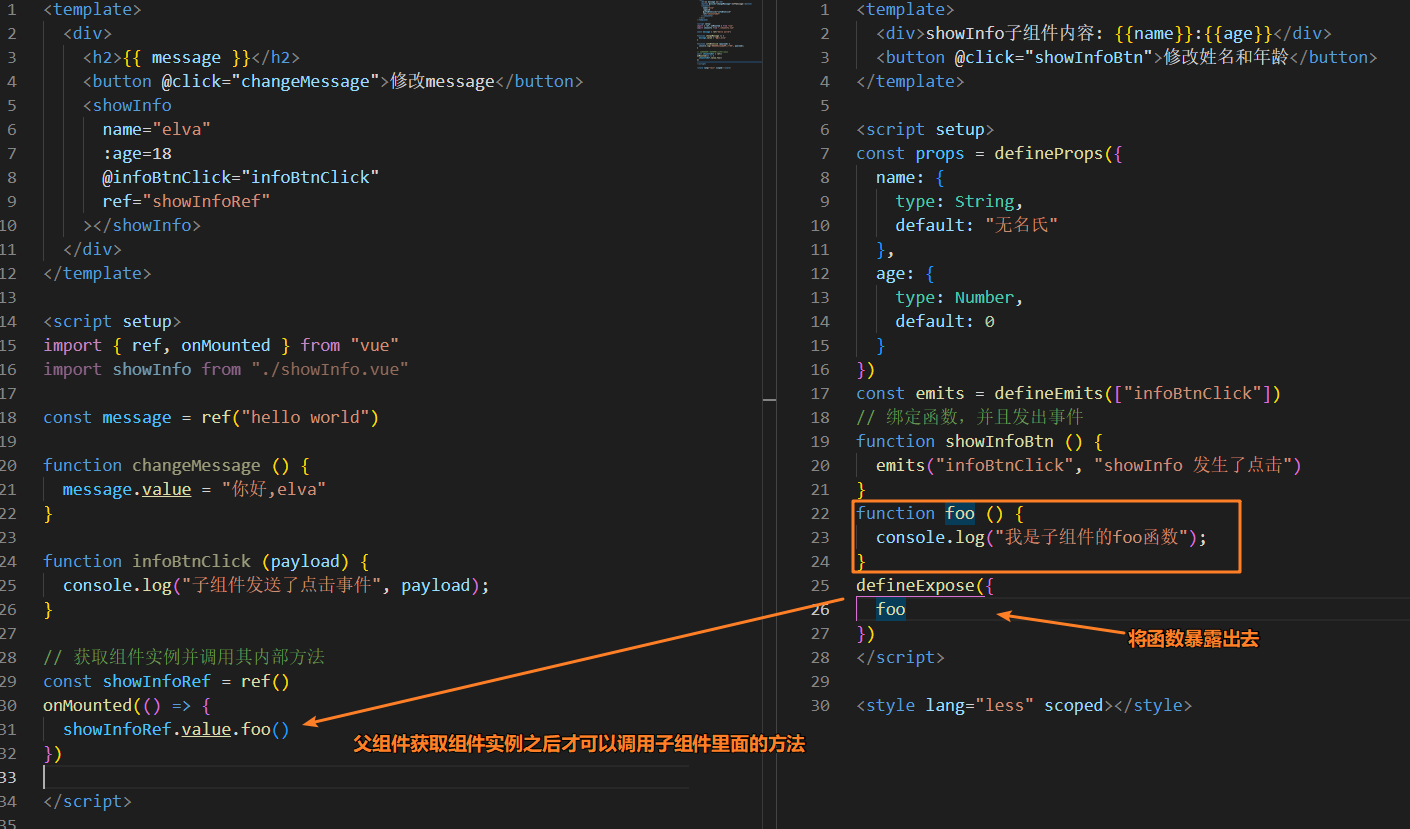Click <script setup> in the left editor
1410x829 pixels.
point(112,321)
